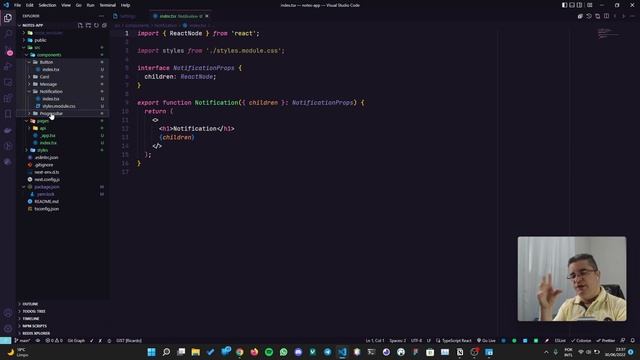
Task: Open File Explorer from taskbar
Action: click(196, 352)
